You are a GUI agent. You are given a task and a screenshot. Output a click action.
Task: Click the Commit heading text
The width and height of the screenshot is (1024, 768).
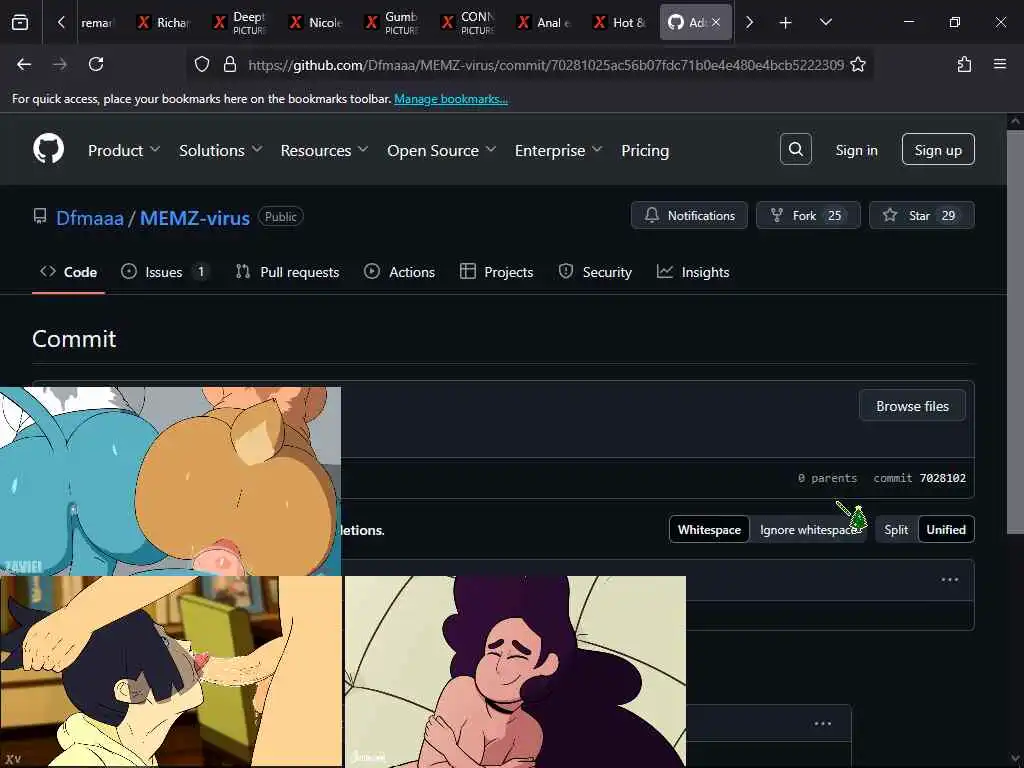(74, 339)
